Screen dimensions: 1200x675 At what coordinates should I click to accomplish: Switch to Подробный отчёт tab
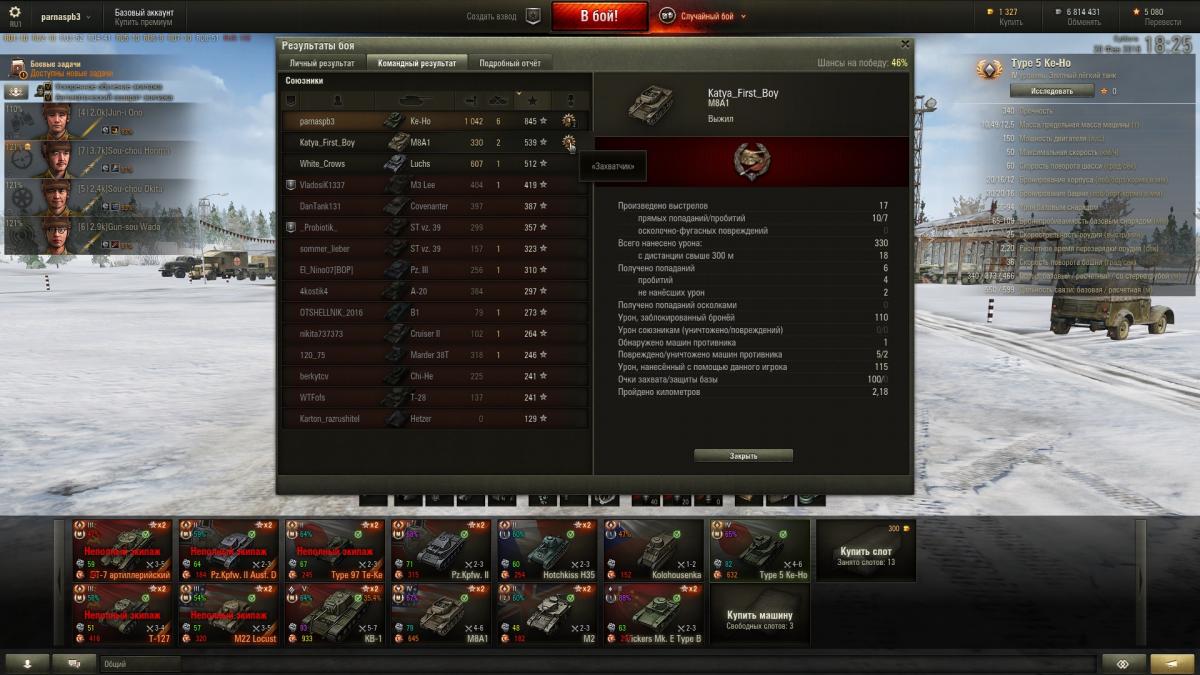pos(510,63)
